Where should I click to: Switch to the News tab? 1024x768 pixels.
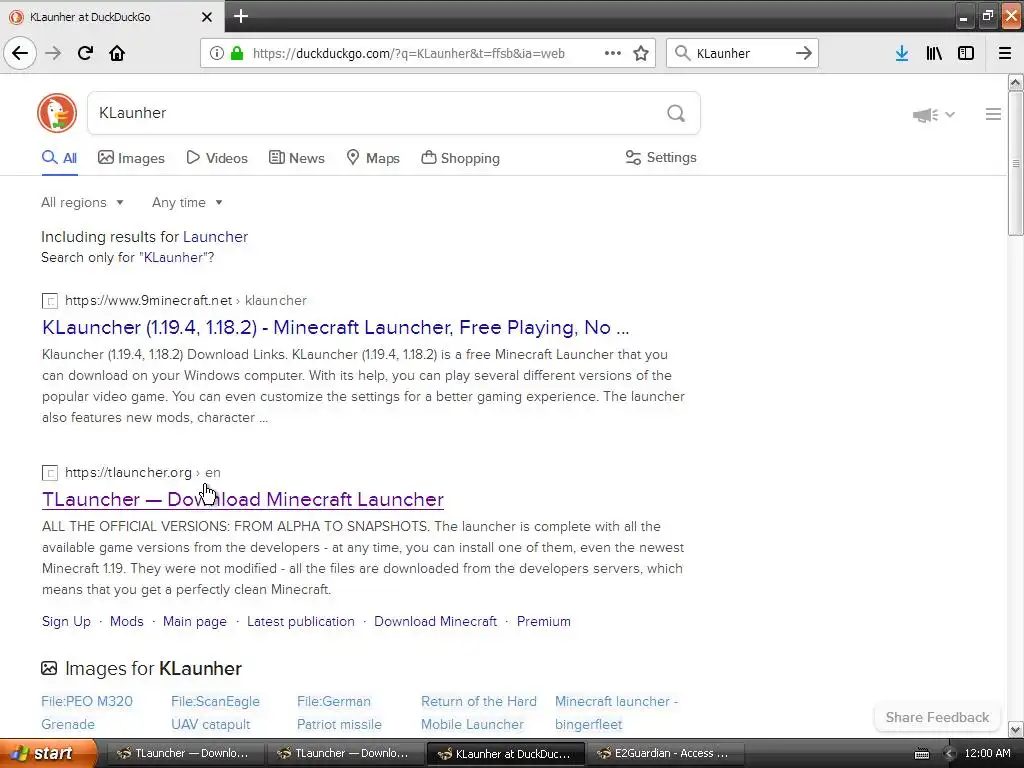coord(296,158)
